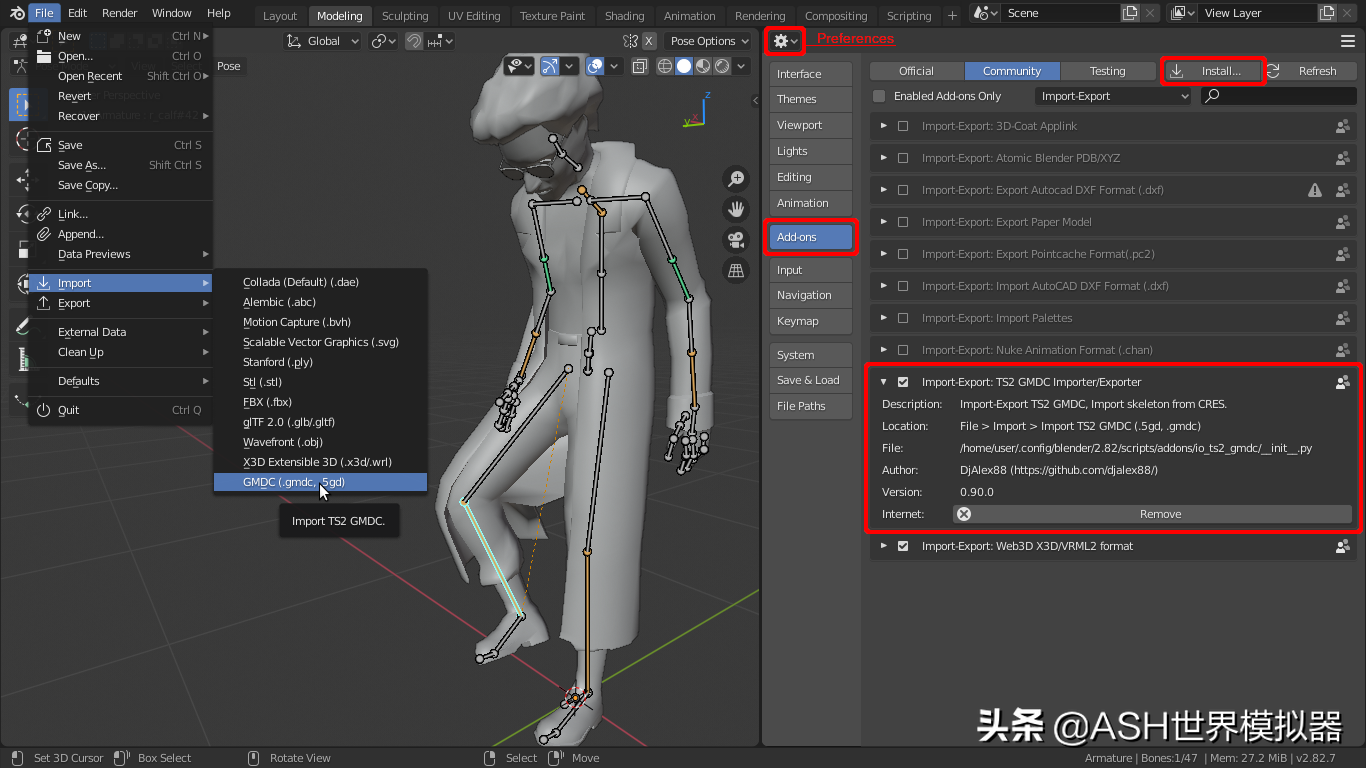The width and height of the screenshot is (1366, 768).
Task: Select solid viewport shading icon
Action: (x=684, y=66)
